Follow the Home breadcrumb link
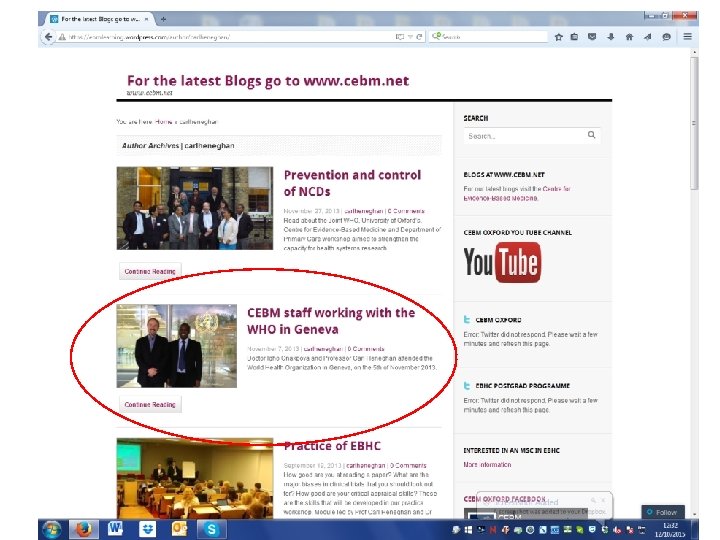Image resolution: width=720 pixels, height=540 pixels. (163, 122)
